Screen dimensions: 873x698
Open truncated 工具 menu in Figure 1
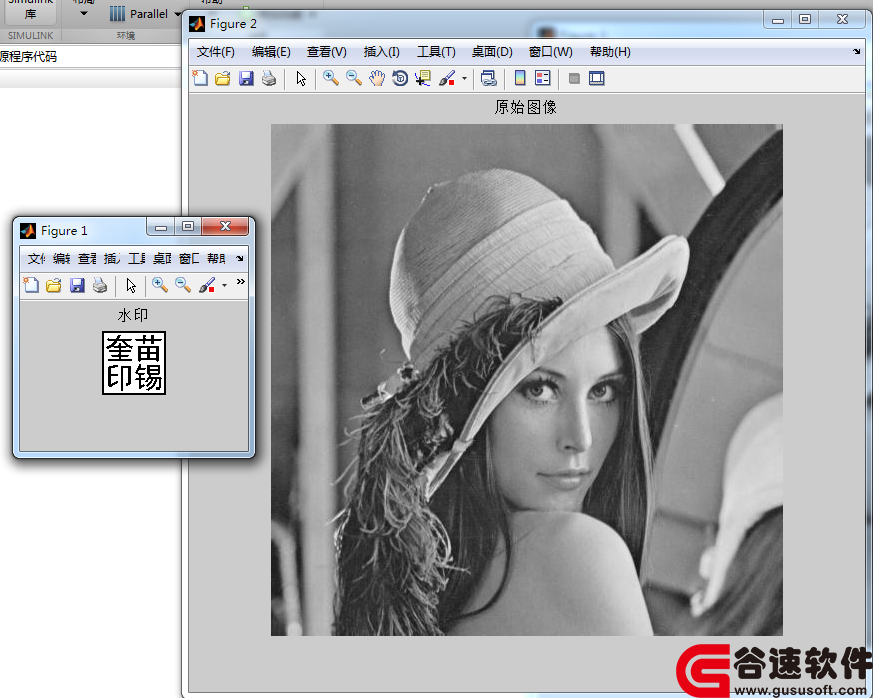point(137,258)
